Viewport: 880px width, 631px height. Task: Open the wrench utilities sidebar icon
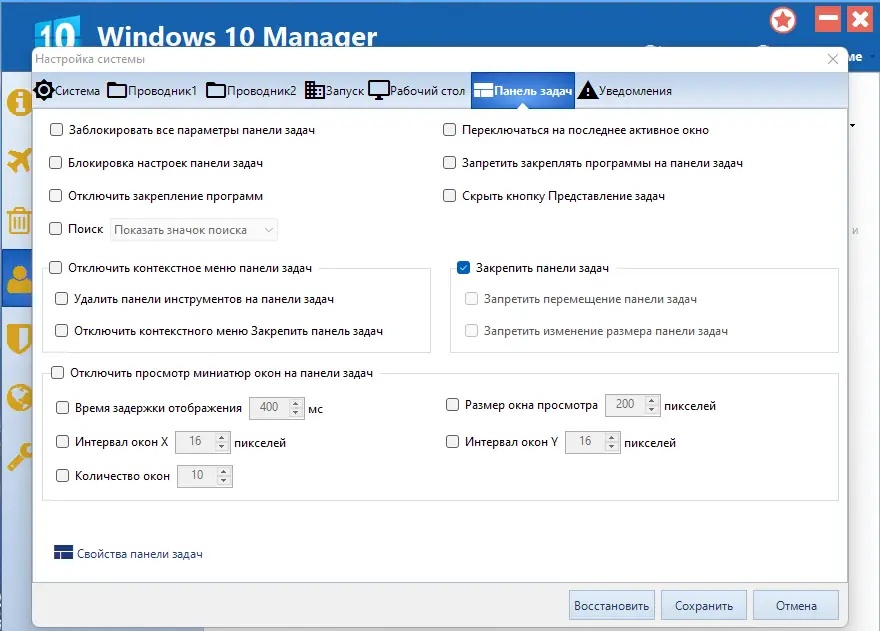click(x=19, y=456)
